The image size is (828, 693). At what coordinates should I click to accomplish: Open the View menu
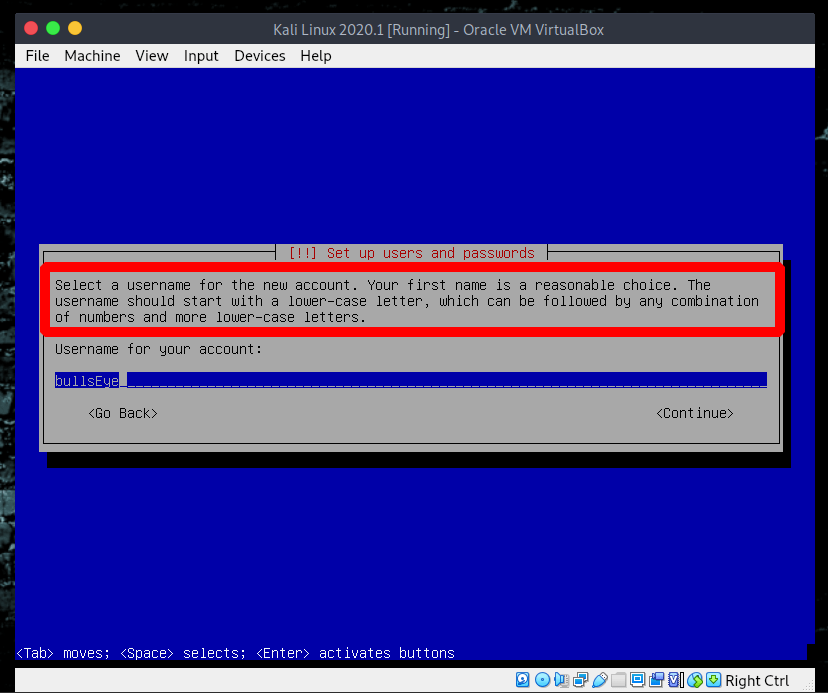click(152, 56)
